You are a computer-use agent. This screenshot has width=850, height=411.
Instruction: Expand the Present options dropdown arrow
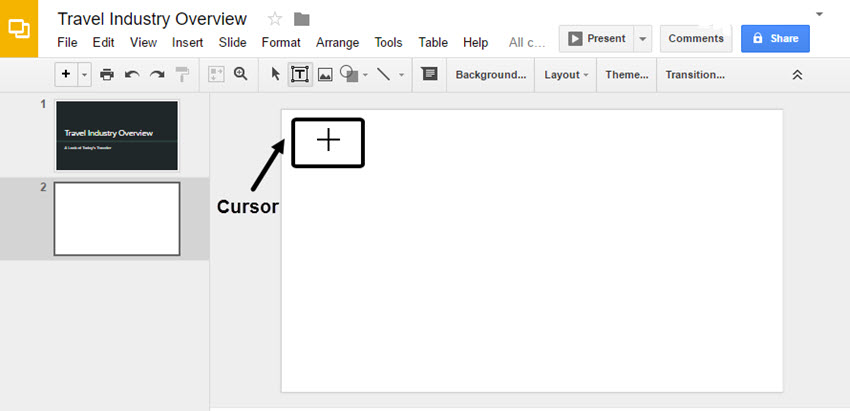tap(642, 38)
